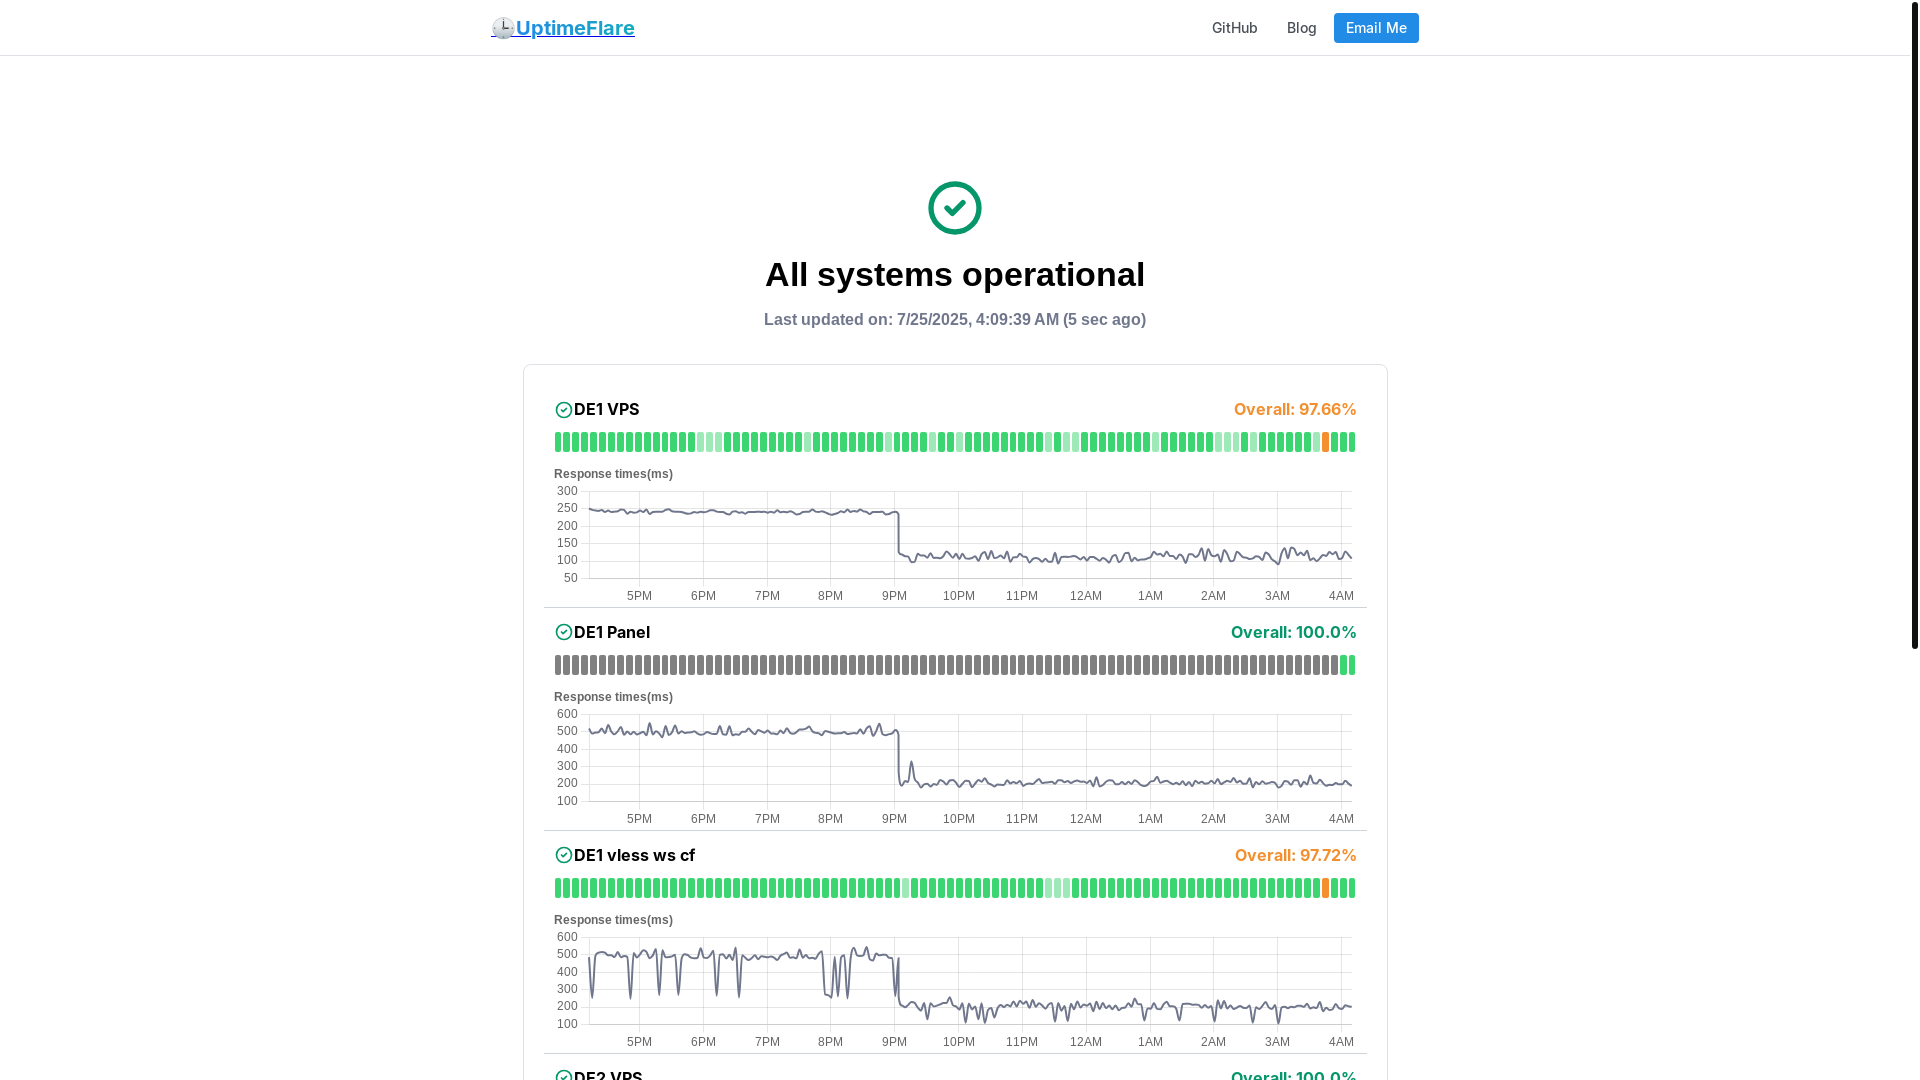Click the first gray bar in DE1 Panel strip
The height and width of the screenshot is (1080, 1920).
click(x=558, y=665)
